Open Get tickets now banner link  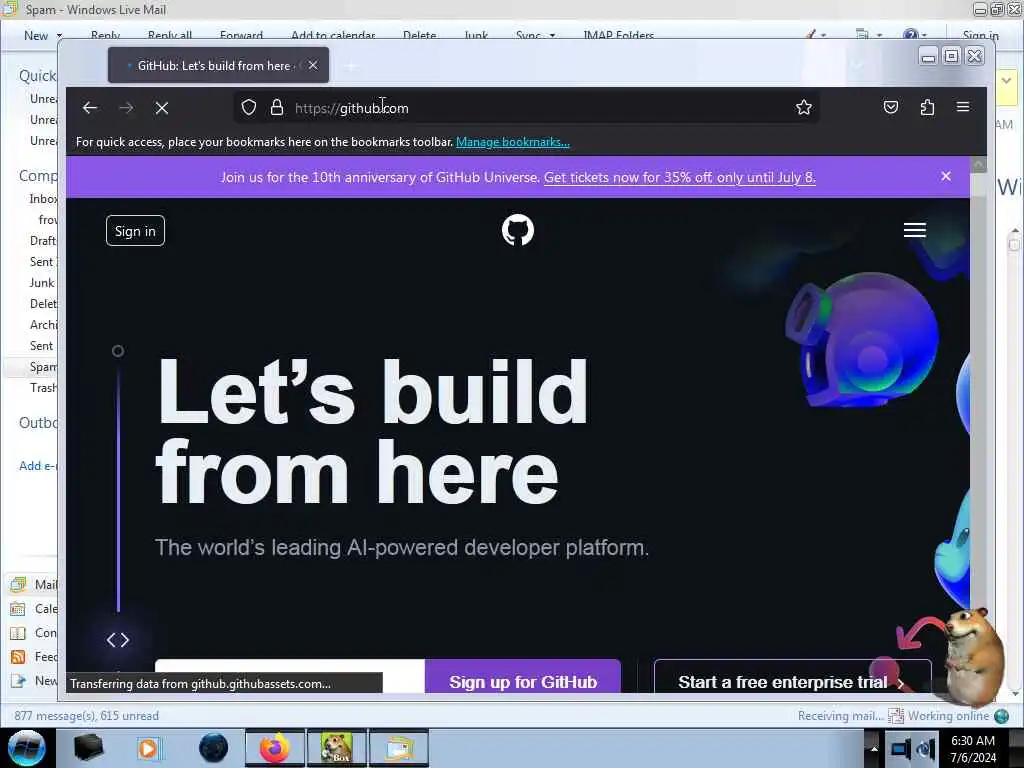coord(680,177)
